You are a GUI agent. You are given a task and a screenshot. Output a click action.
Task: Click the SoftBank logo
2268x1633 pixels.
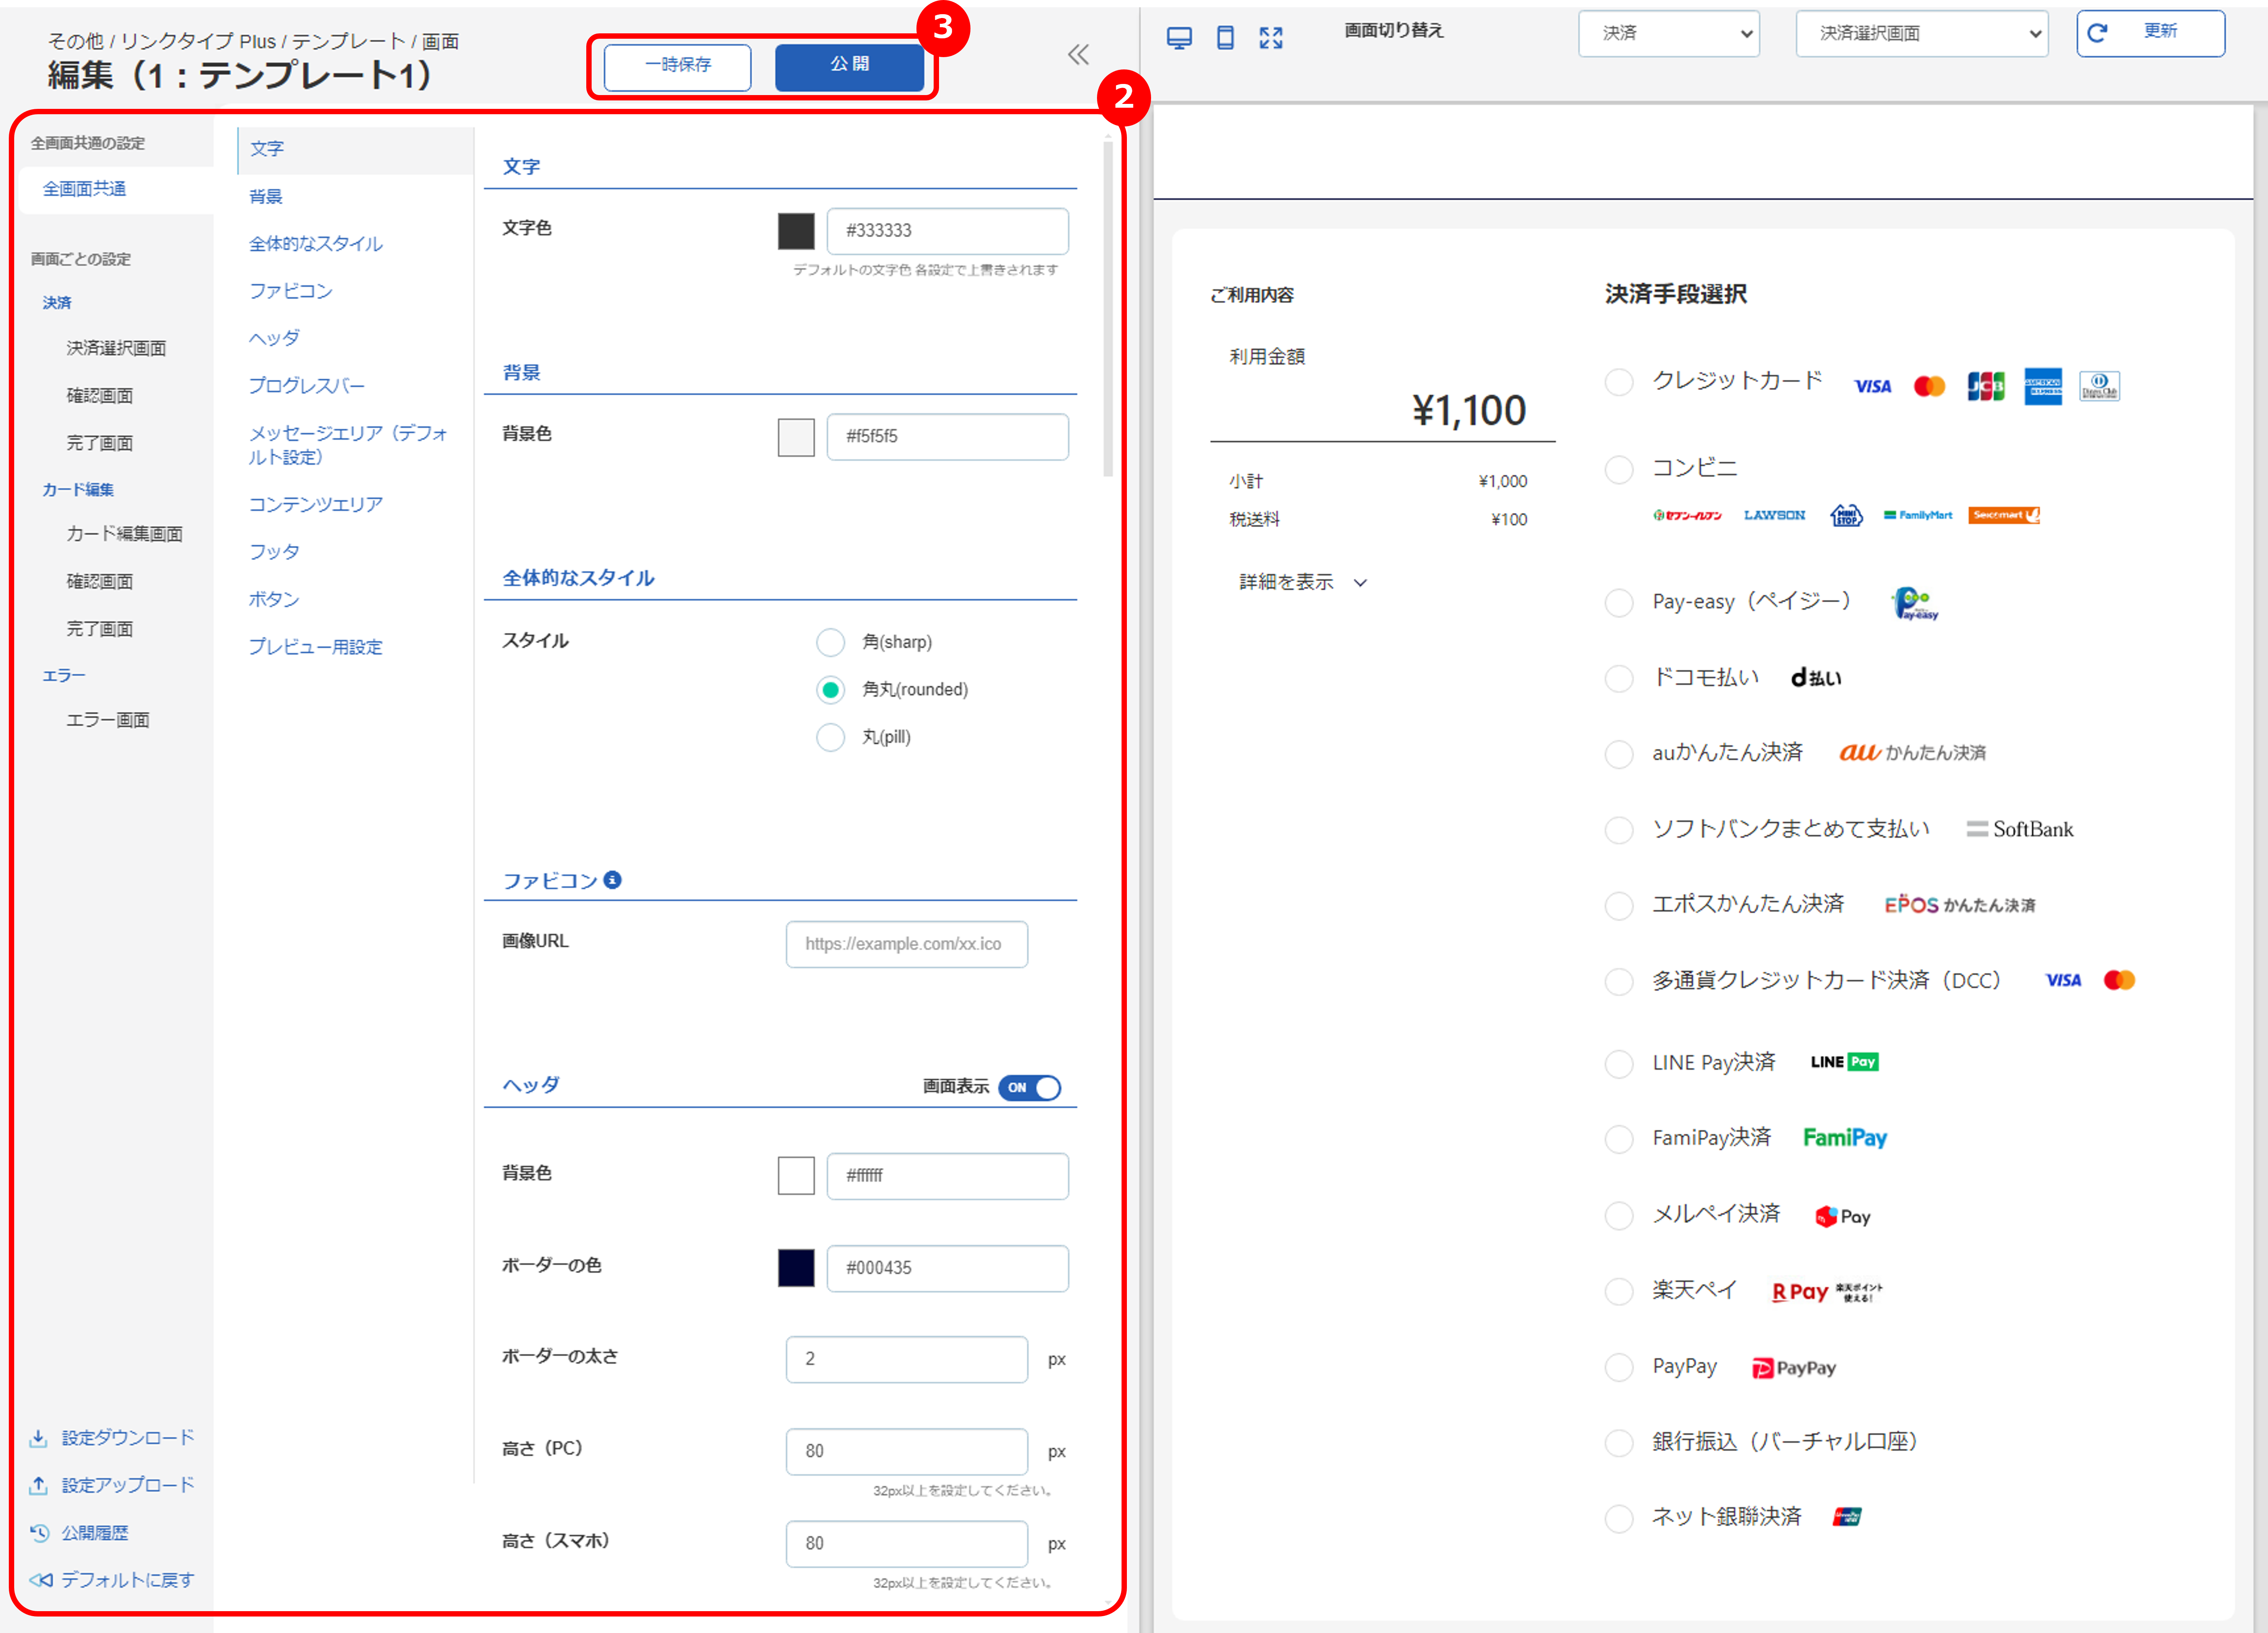[x=2019, y=829]
